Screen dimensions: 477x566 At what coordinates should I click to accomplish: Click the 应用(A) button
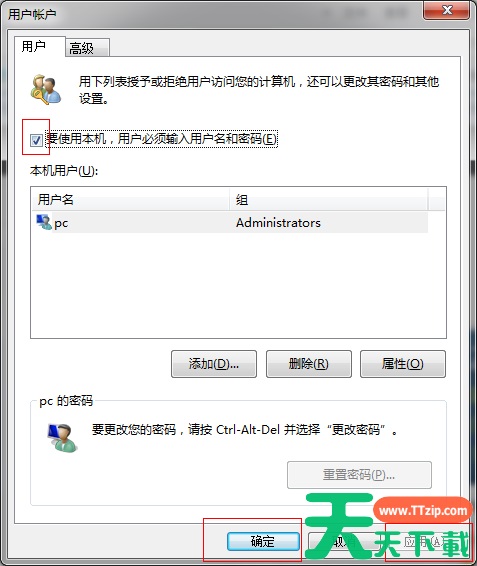coord(426,541)
